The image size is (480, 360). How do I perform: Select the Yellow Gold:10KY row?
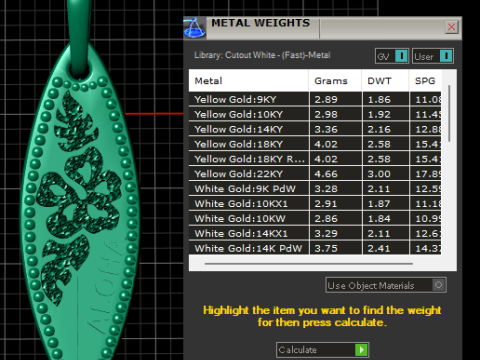pyautogui.click(x=315, y=114)
